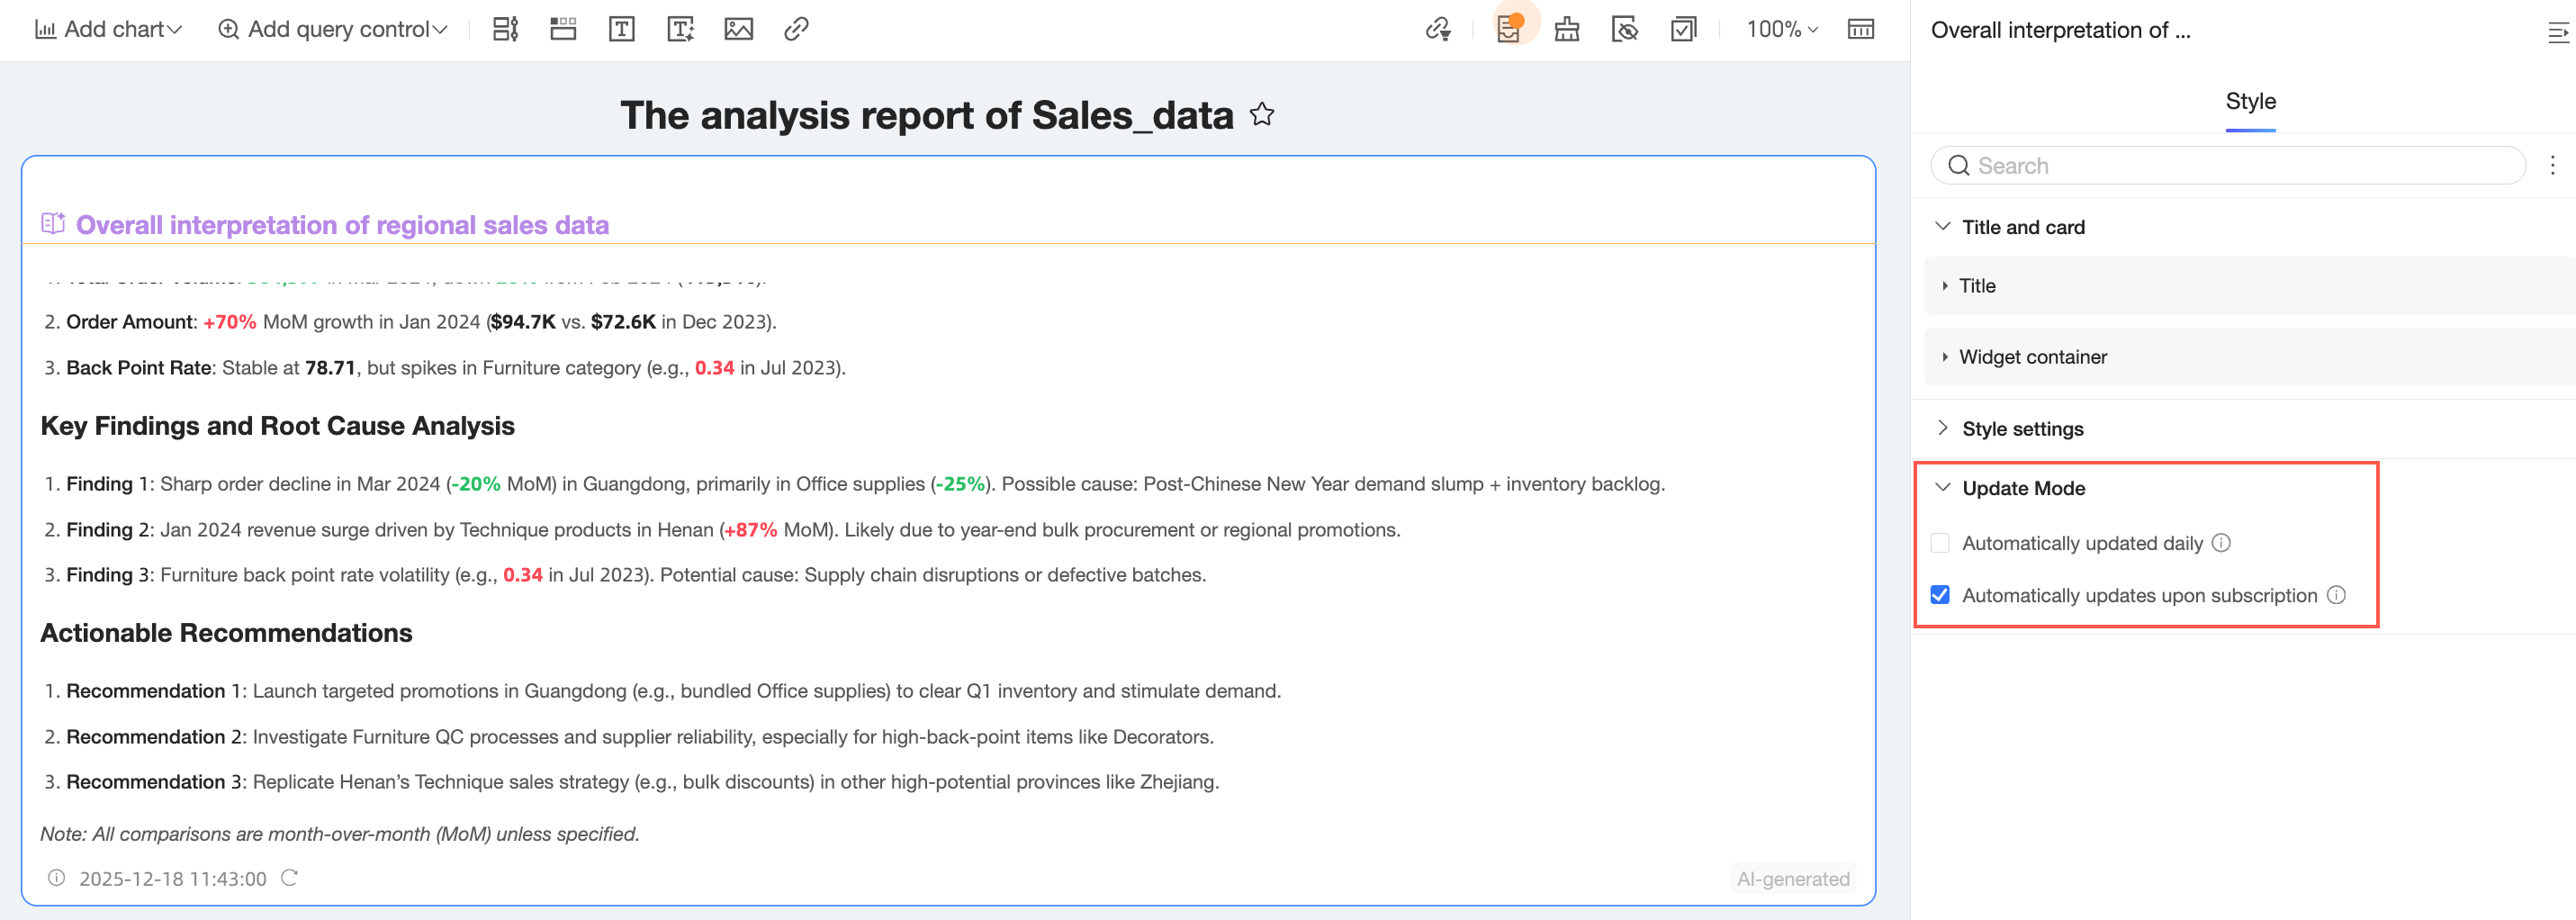Insert an image widget

[738, 29]
